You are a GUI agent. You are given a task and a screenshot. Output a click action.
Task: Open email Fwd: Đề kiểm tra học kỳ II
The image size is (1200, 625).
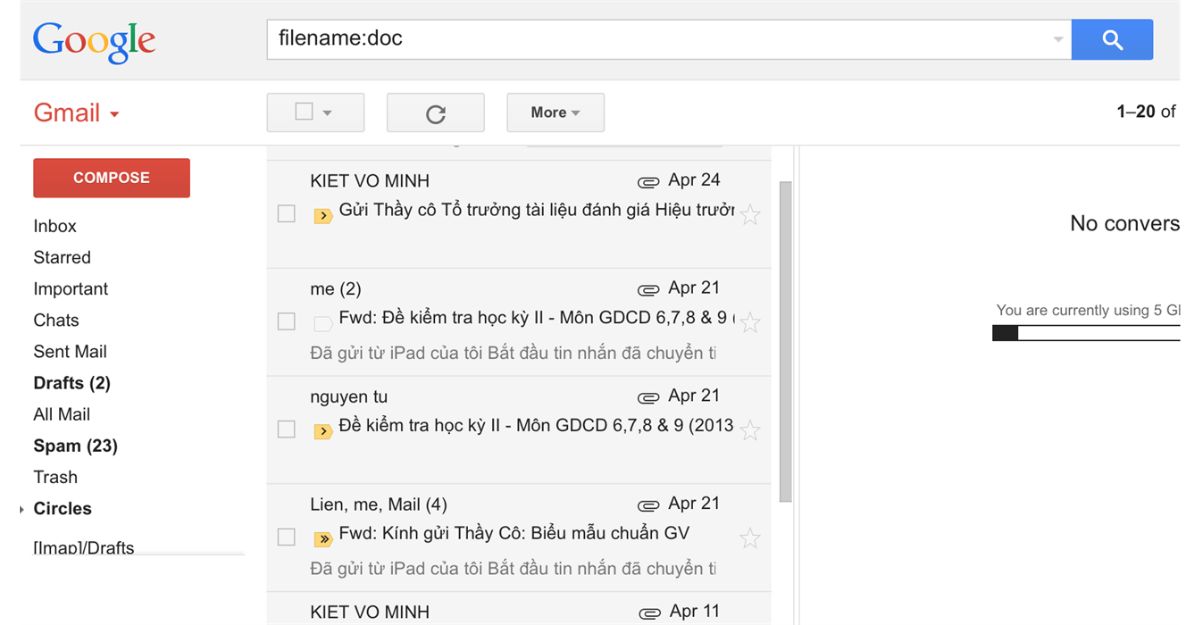tap(536, 318)
